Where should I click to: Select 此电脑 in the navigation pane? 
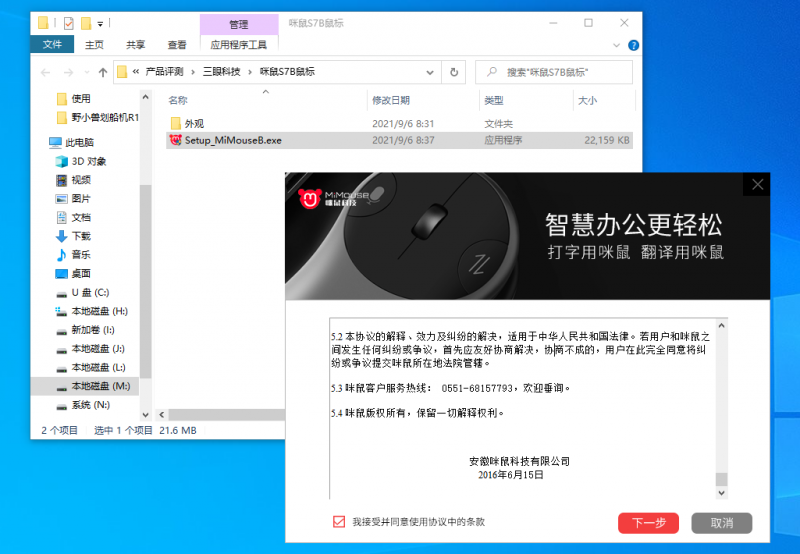71,142
